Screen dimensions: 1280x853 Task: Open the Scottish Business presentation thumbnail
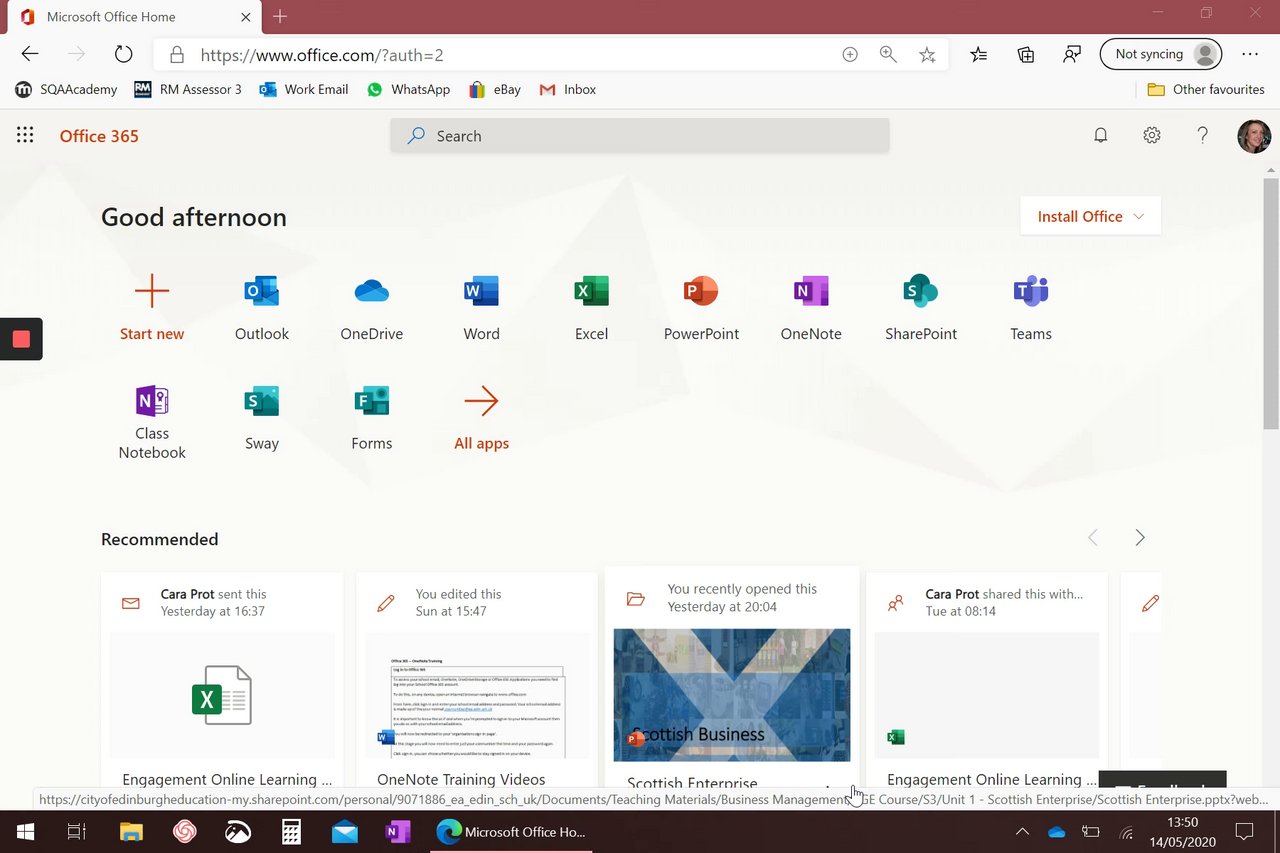click(732, 695)
